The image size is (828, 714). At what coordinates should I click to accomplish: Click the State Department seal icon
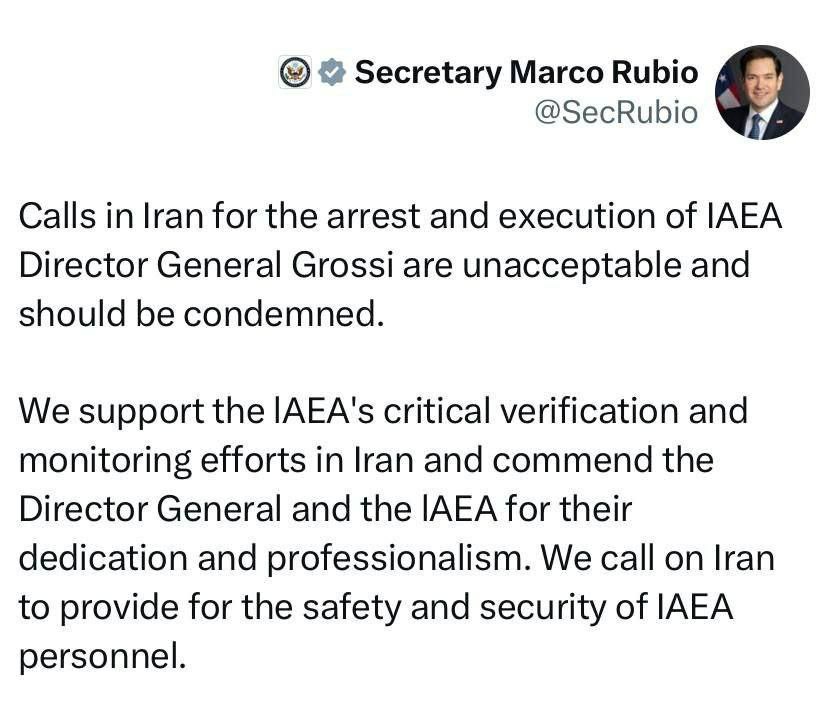295,72
